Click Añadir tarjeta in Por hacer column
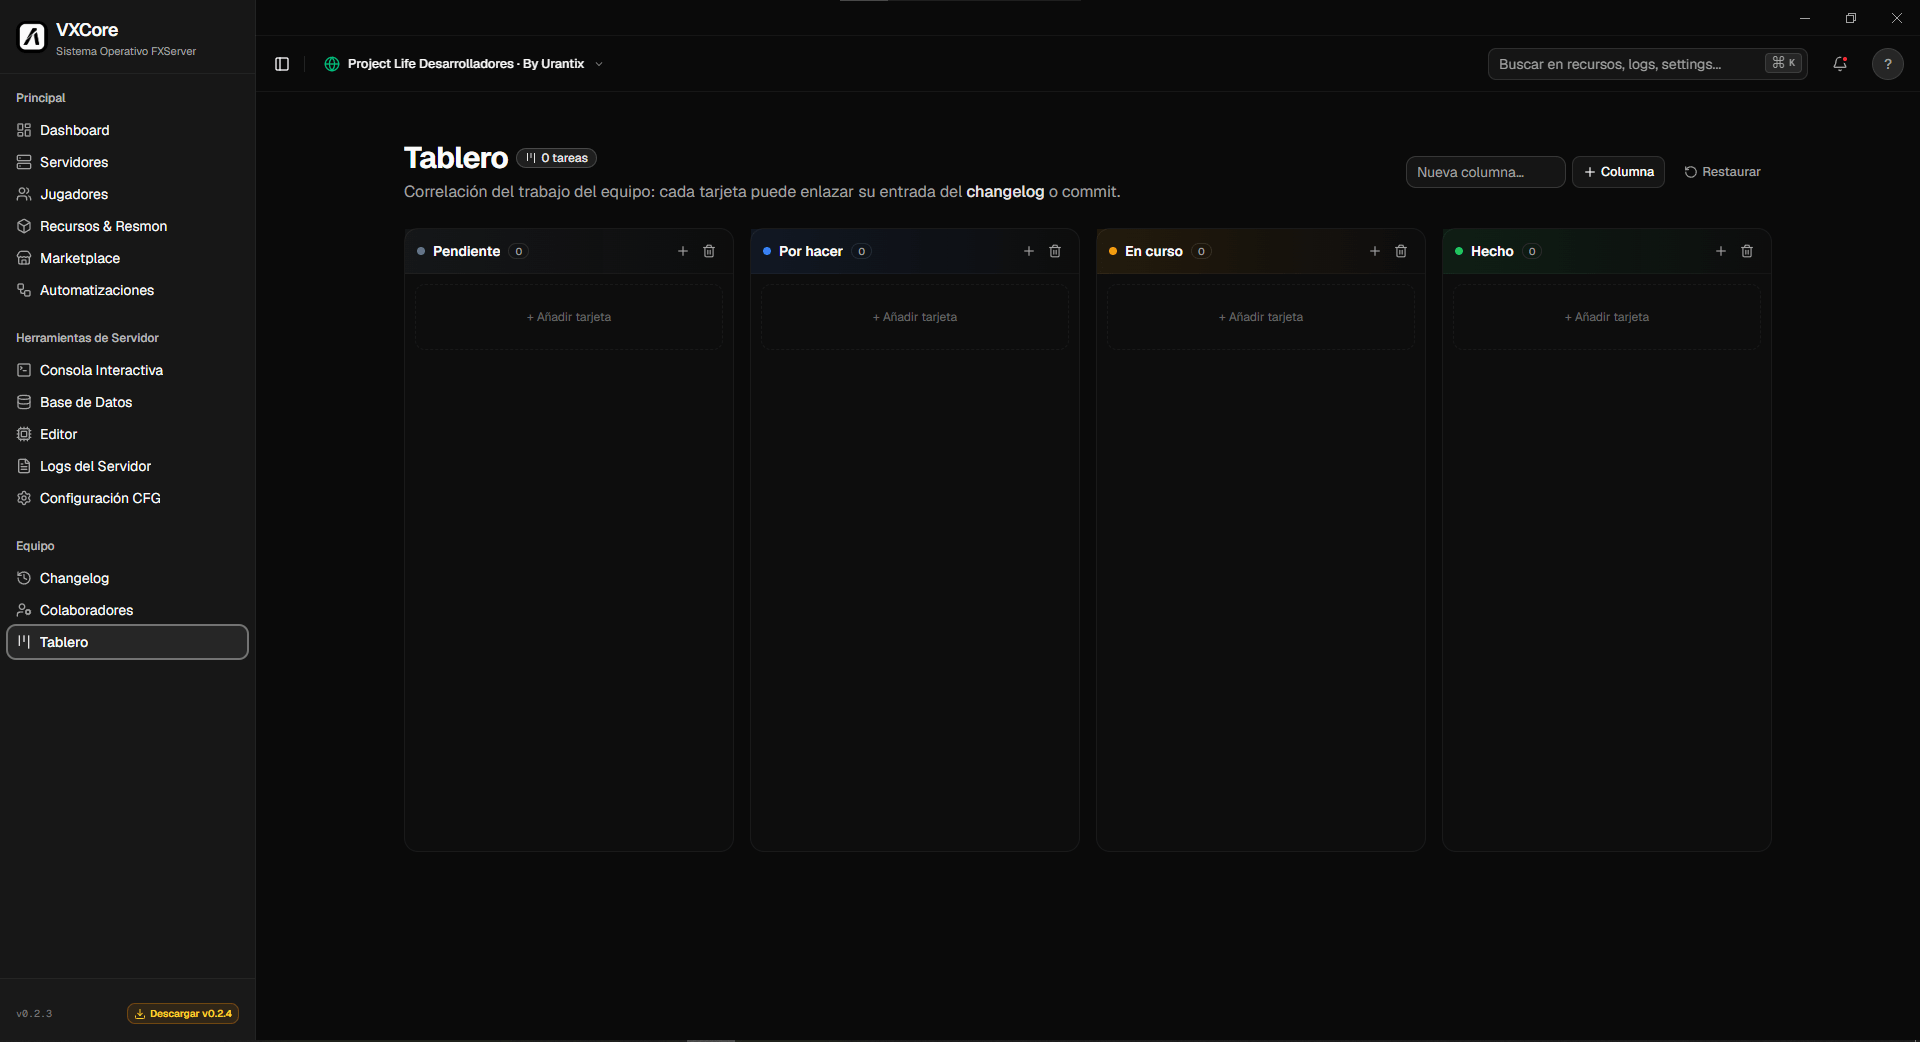The width and height of the screenshot is (1920, 1042). click(915, 317)
